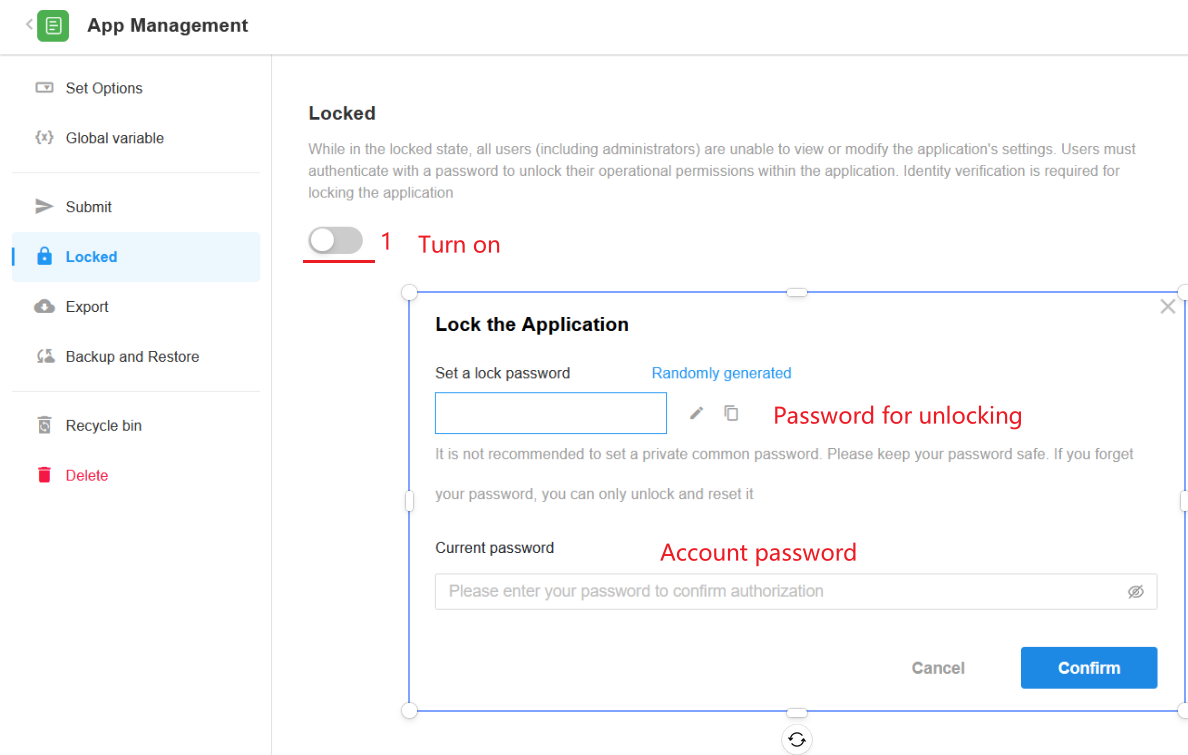Click the padlock icon in the sidebar
This screenshot has height=755, width=1188.
(x=44, y=257)
